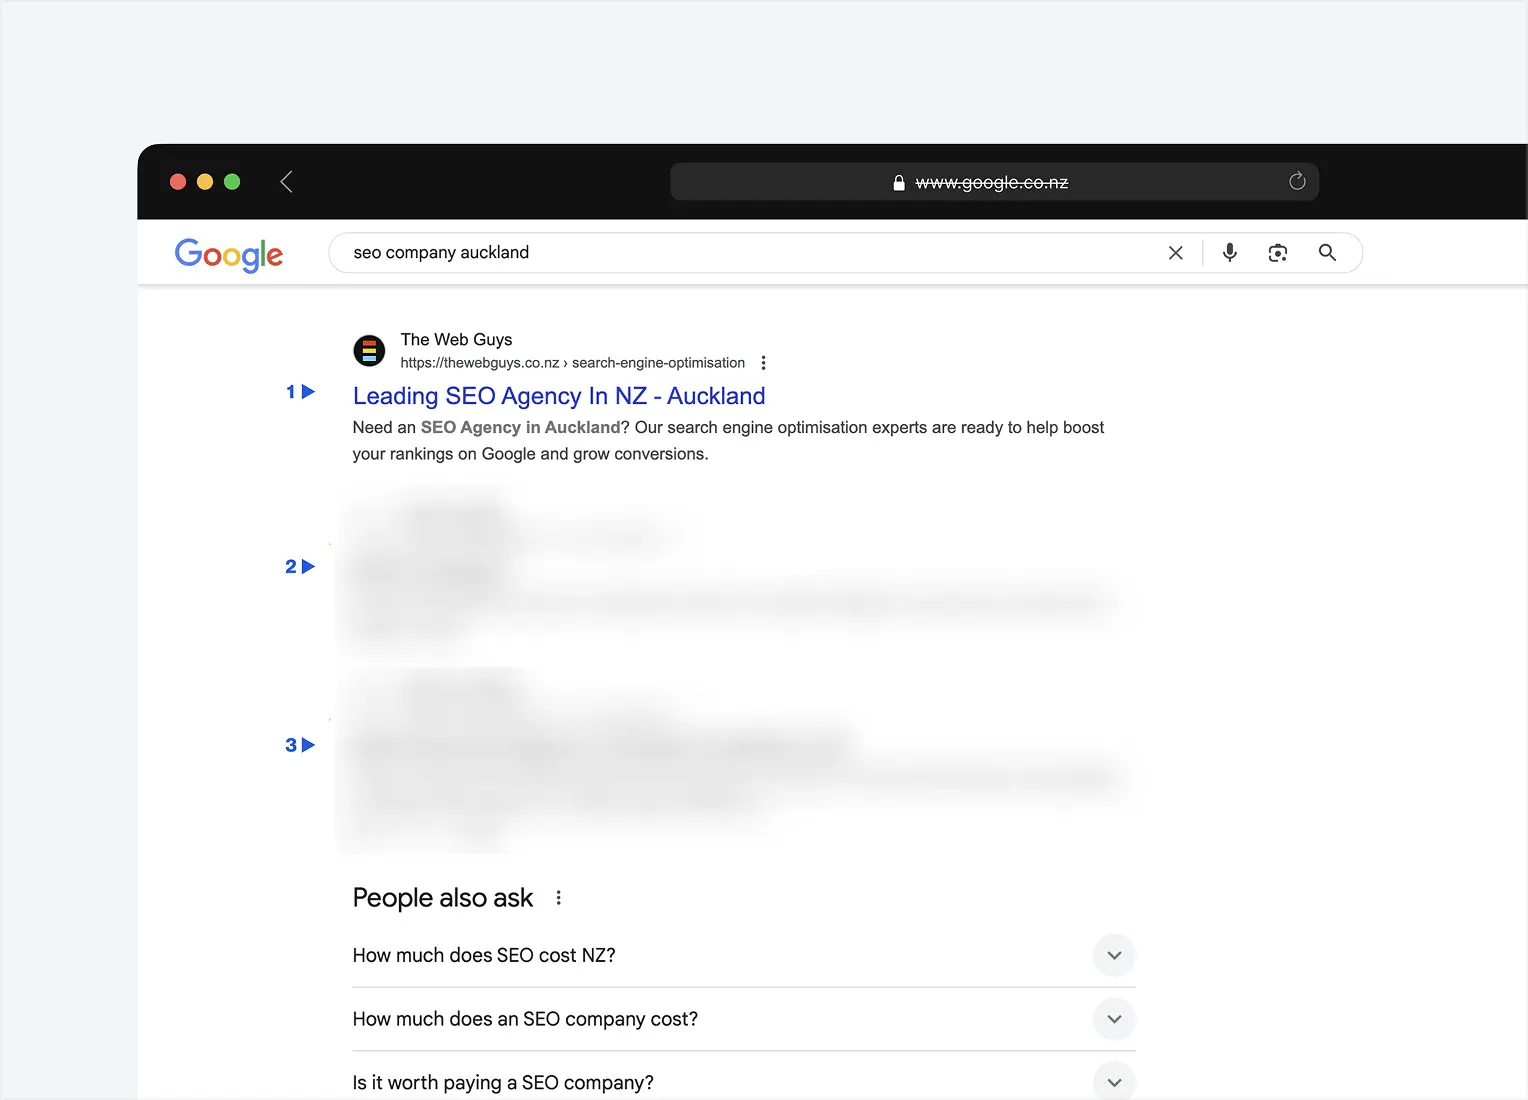Reload the page with the refresh icon
The height and width of the screenshot is (1100, 1528).
[1297, 181]
